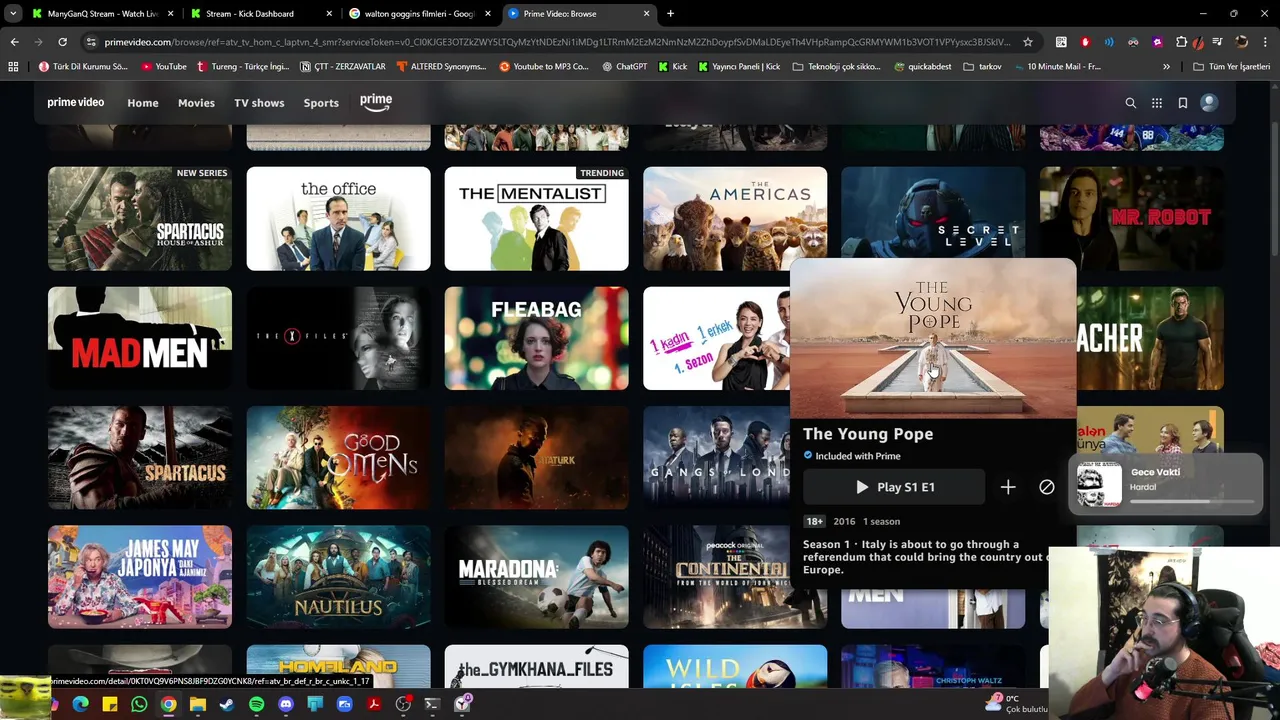Open the Good Omens show thumbnail
The image size is (1280, 720).
pyautogui.click(x=338, y=458)
